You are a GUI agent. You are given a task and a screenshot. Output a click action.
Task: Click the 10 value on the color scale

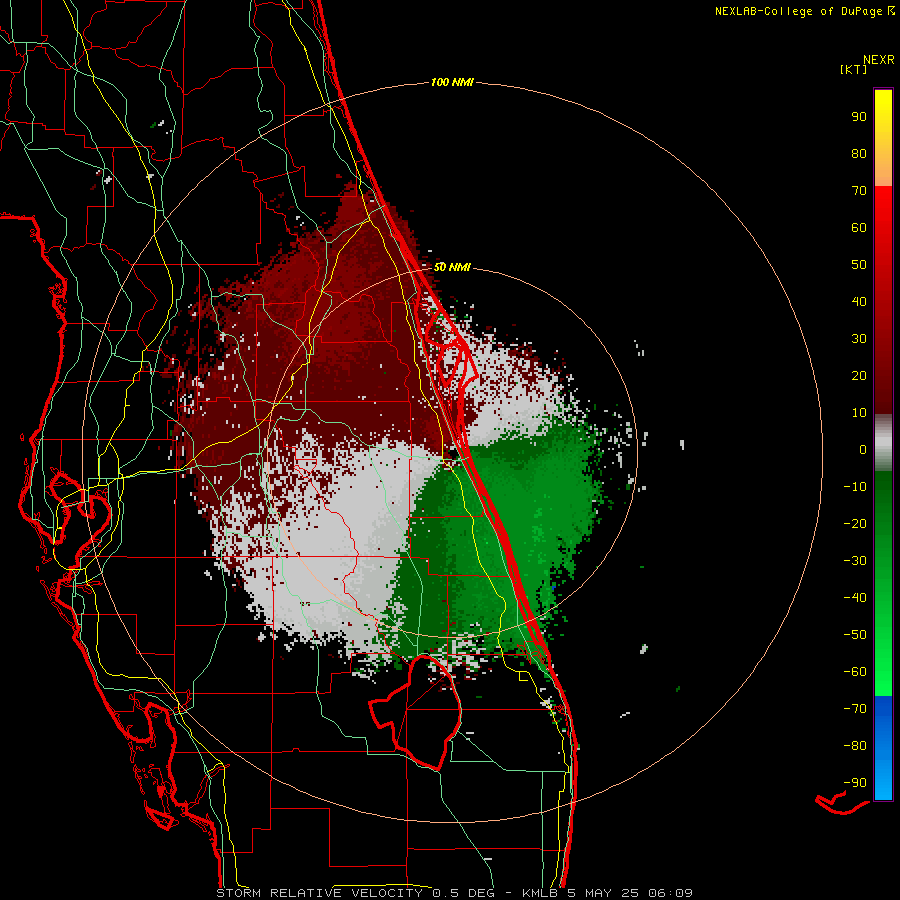[x=859, y=413]
